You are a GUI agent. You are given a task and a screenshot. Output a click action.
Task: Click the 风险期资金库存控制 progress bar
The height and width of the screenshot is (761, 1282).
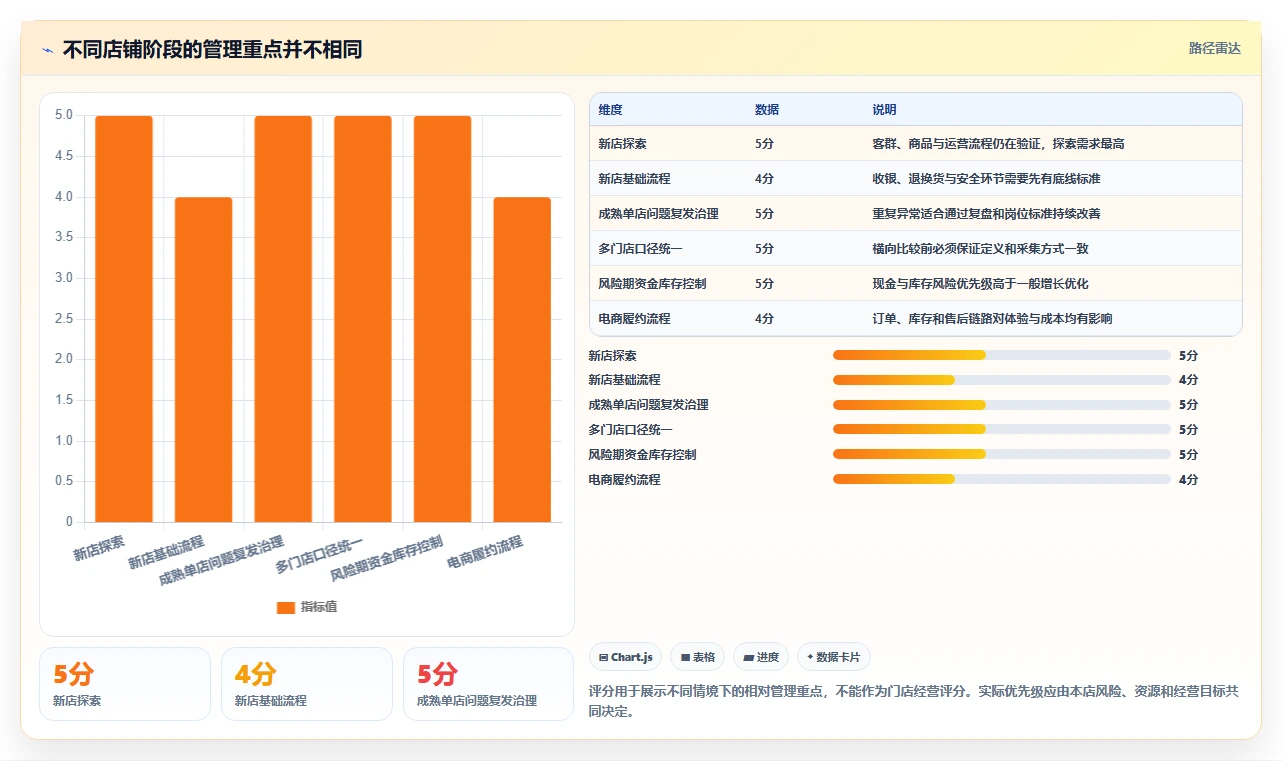click(1001, 455)
